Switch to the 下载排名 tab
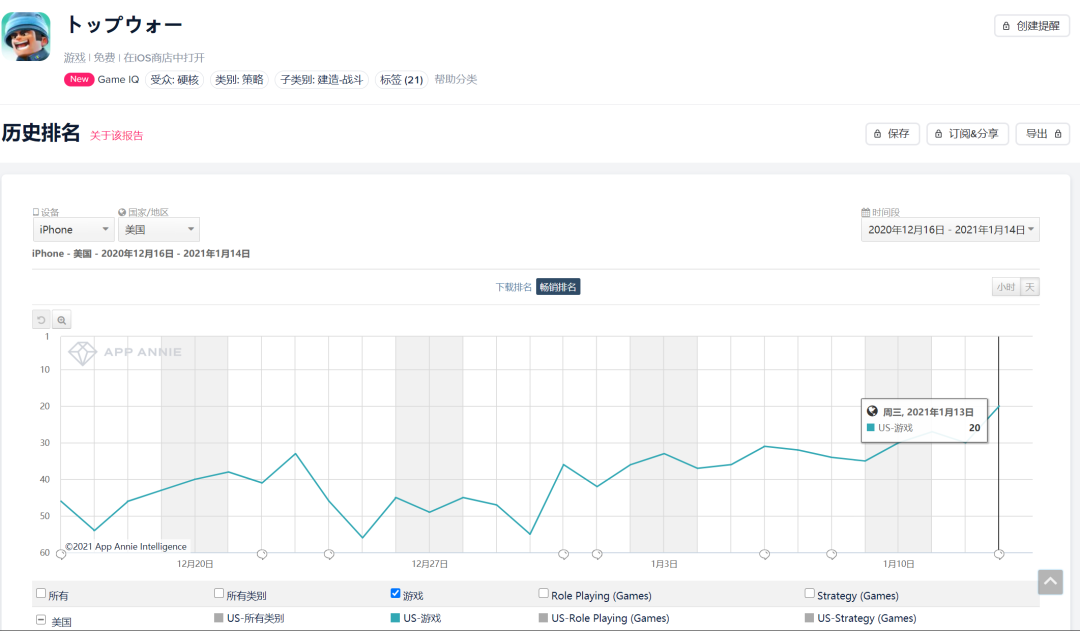 click(x=513, y=287)
